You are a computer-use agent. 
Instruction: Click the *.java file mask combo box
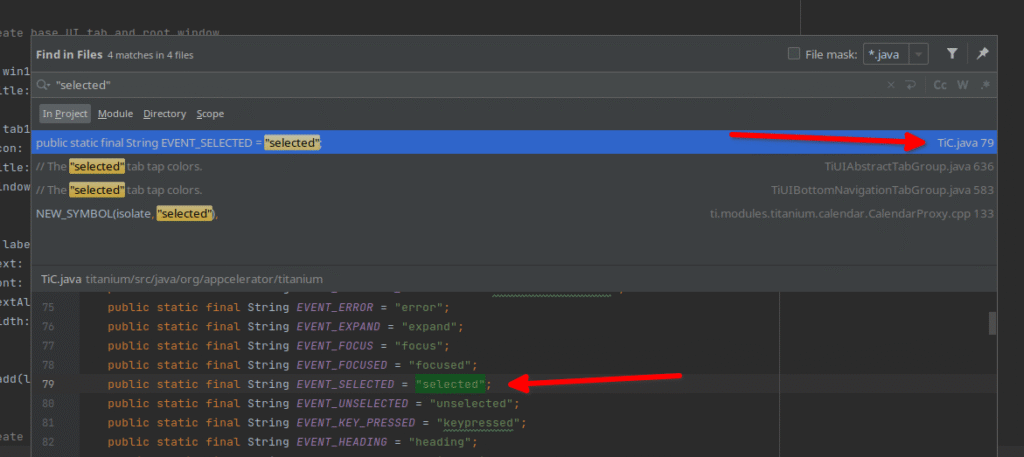click(884, 54)
